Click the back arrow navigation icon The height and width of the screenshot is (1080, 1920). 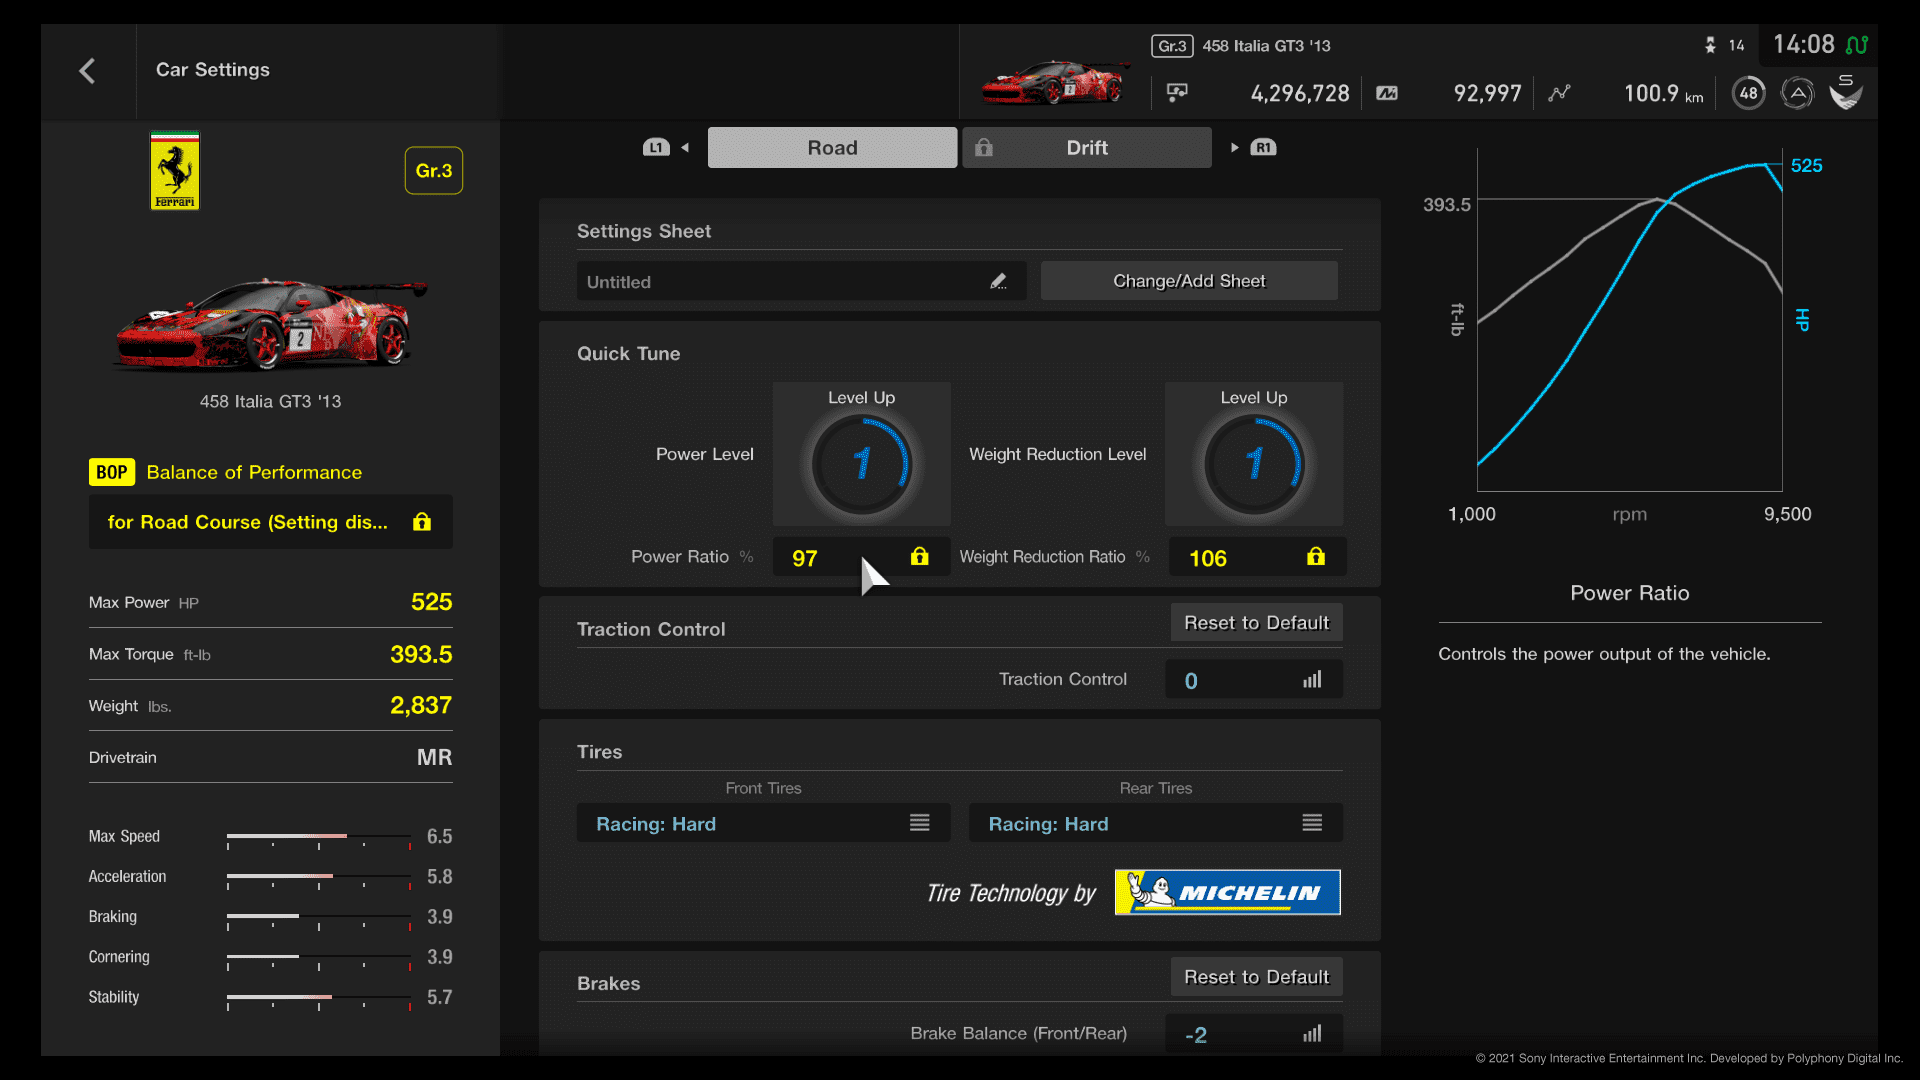click(x=88, y=70)
